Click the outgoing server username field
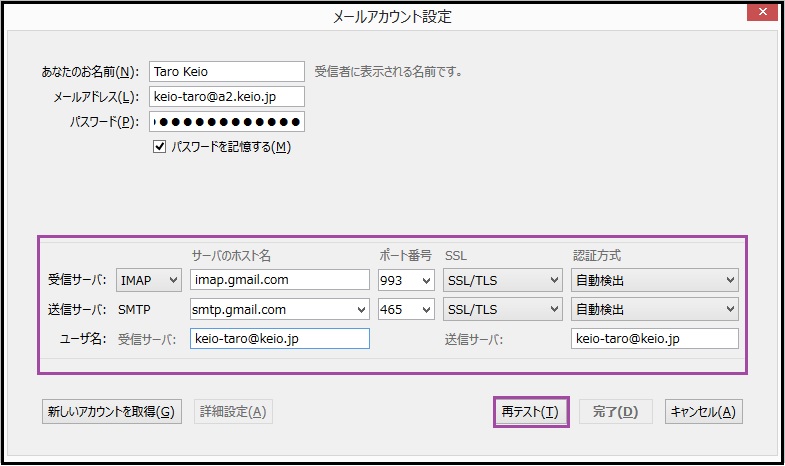 pos(654,339)
